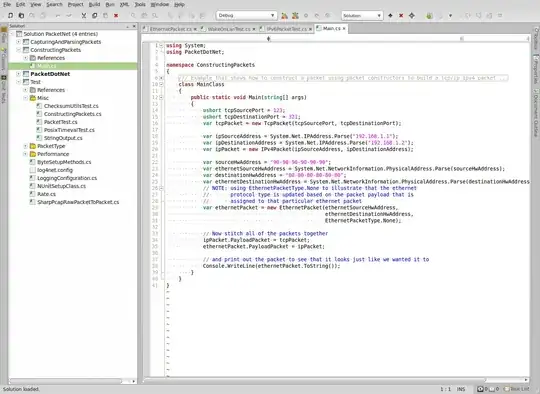Open the Solution combo box in toolbar
Image resolution: width=540 pixels, height=394 pixels.
(362, 15)
